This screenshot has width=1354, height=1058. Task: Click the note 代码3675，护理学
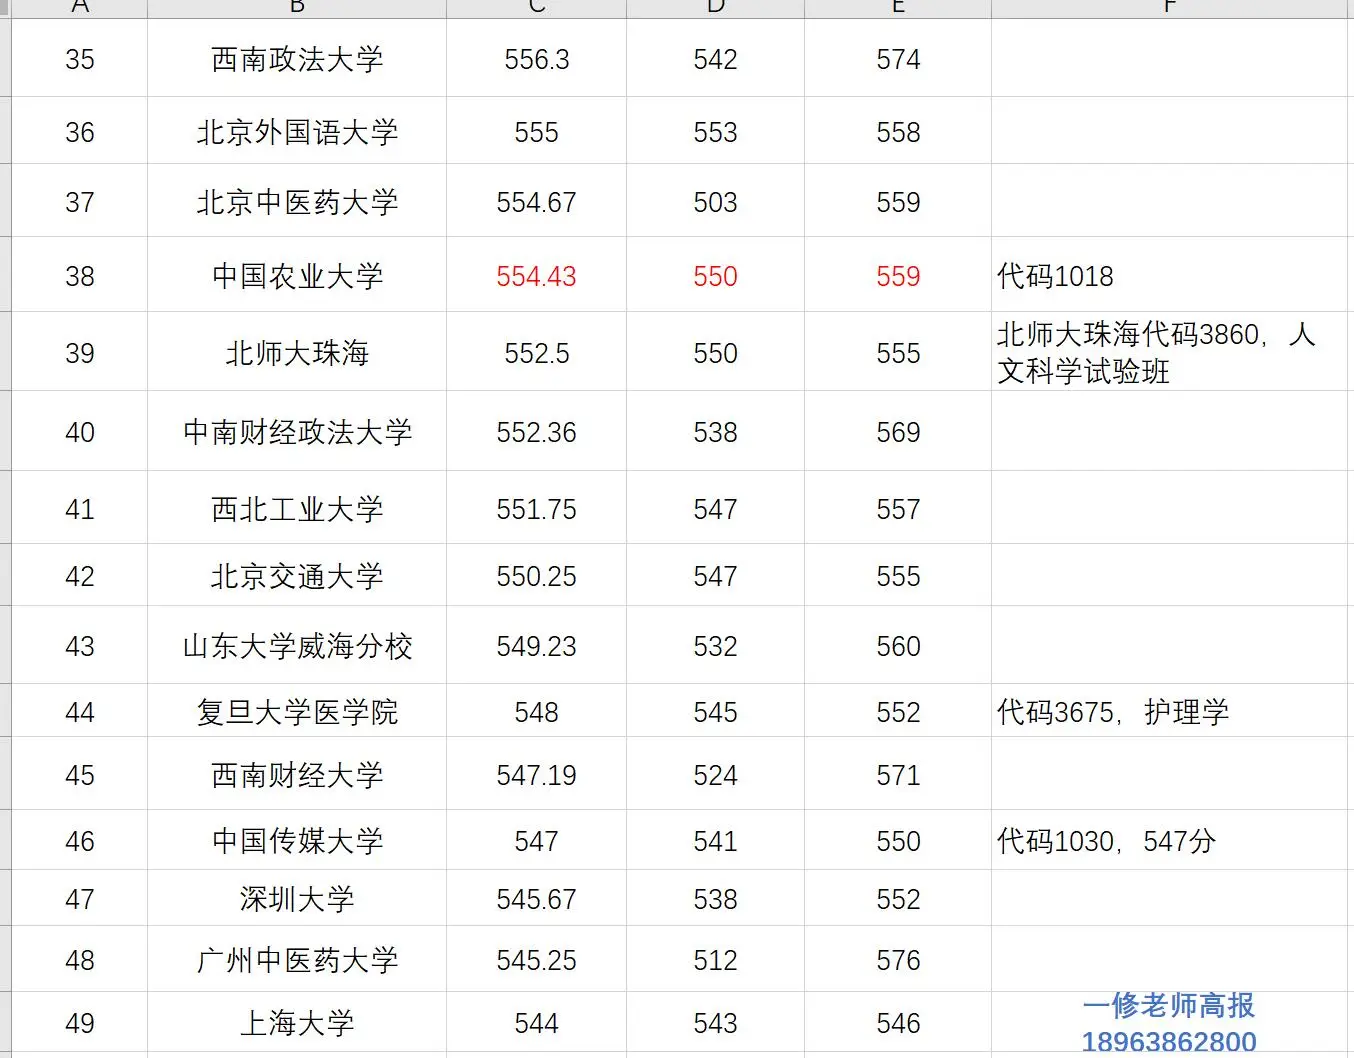pos(1115,712)
